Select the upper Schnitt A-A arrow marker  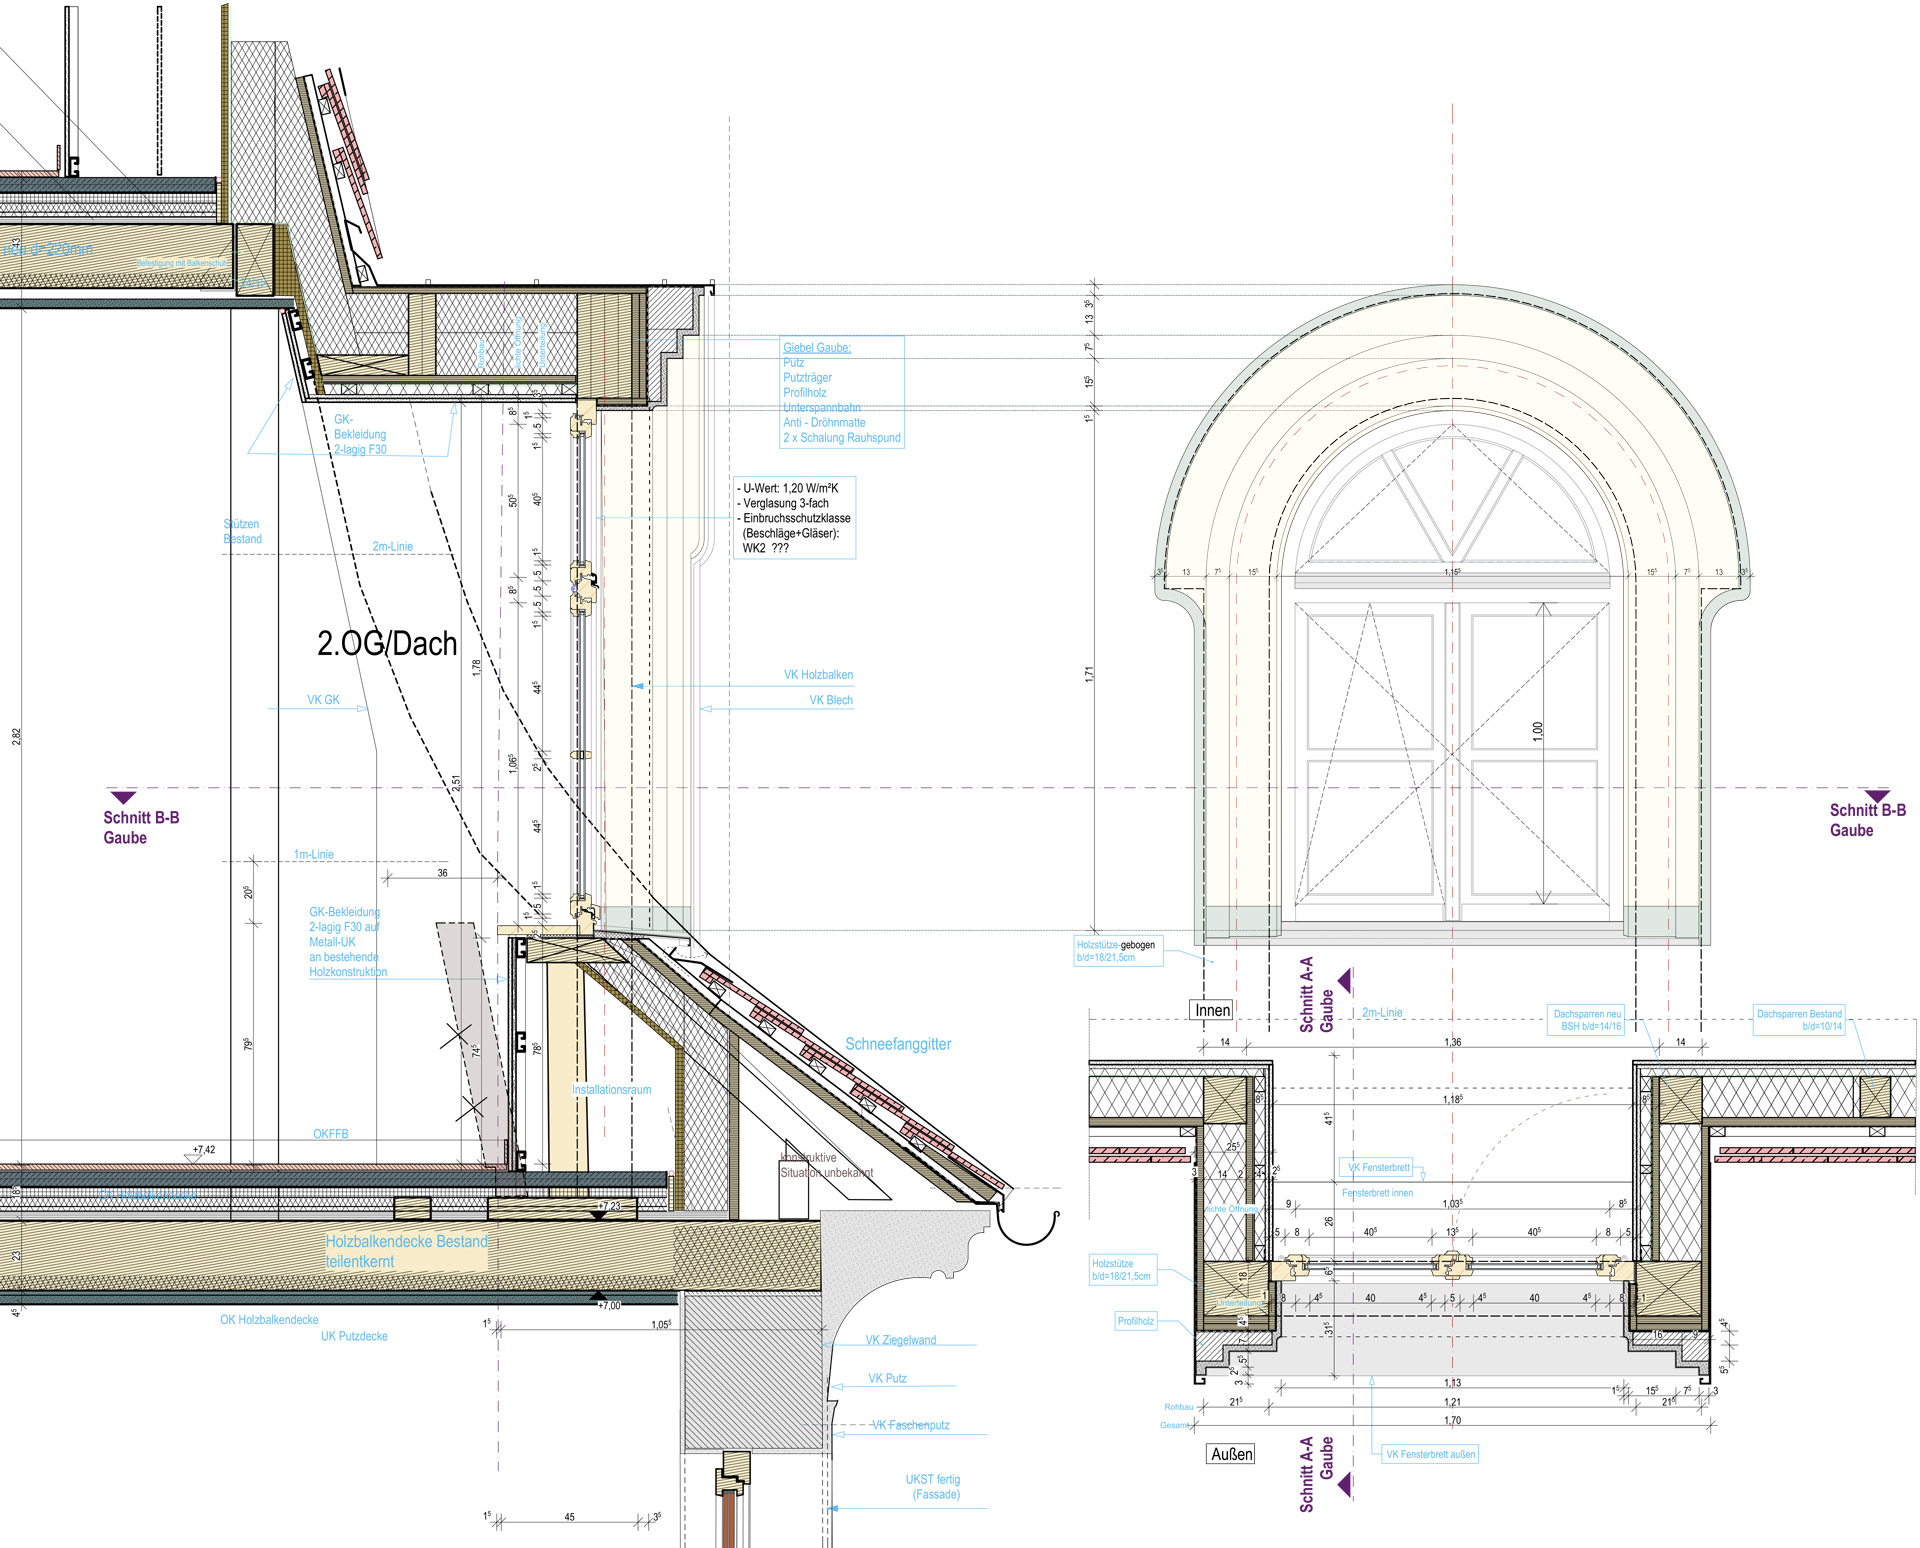[x=1344, y=981]
